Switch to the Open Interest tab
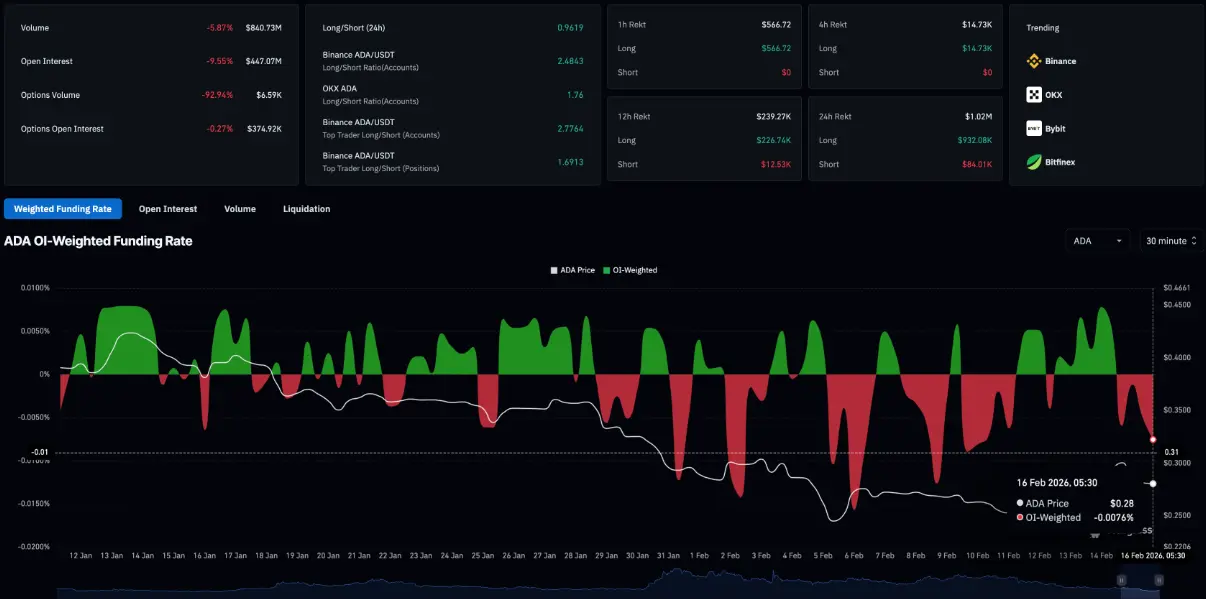 coord(168,209)
